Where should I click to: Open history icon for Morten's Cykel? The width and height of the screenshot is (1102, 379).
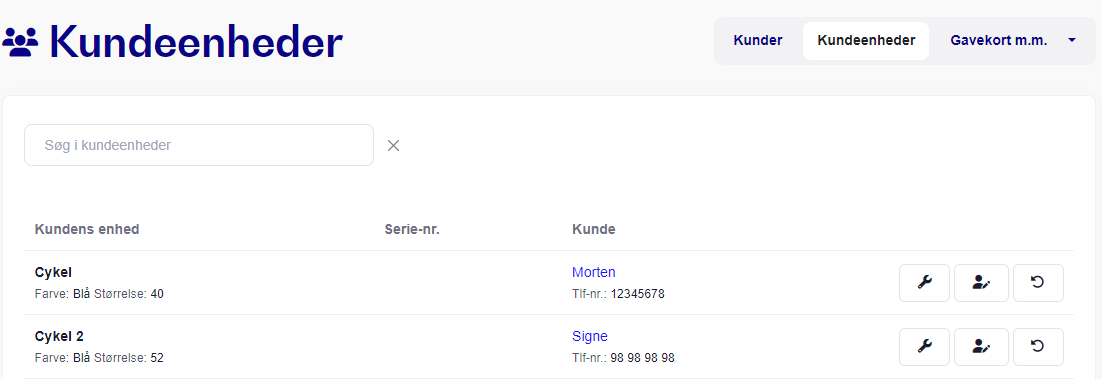1038,283
